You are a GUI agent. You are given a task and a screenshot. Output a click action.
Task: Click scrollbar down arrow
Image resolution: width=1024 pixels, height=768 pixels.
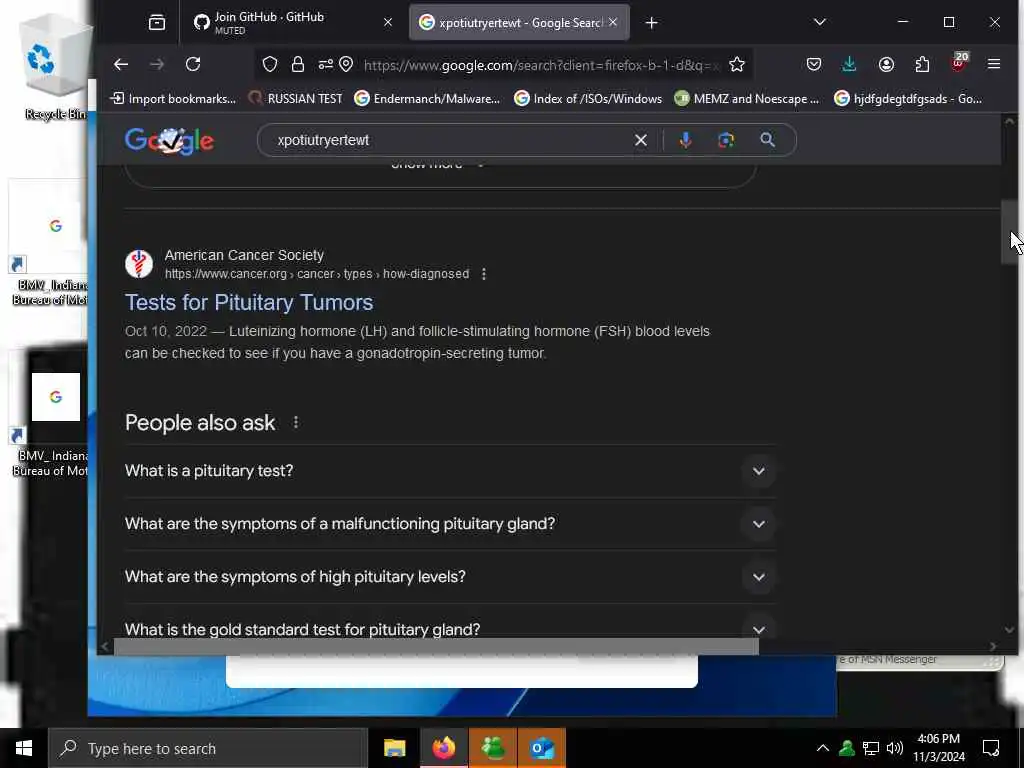click(1009, 630)
